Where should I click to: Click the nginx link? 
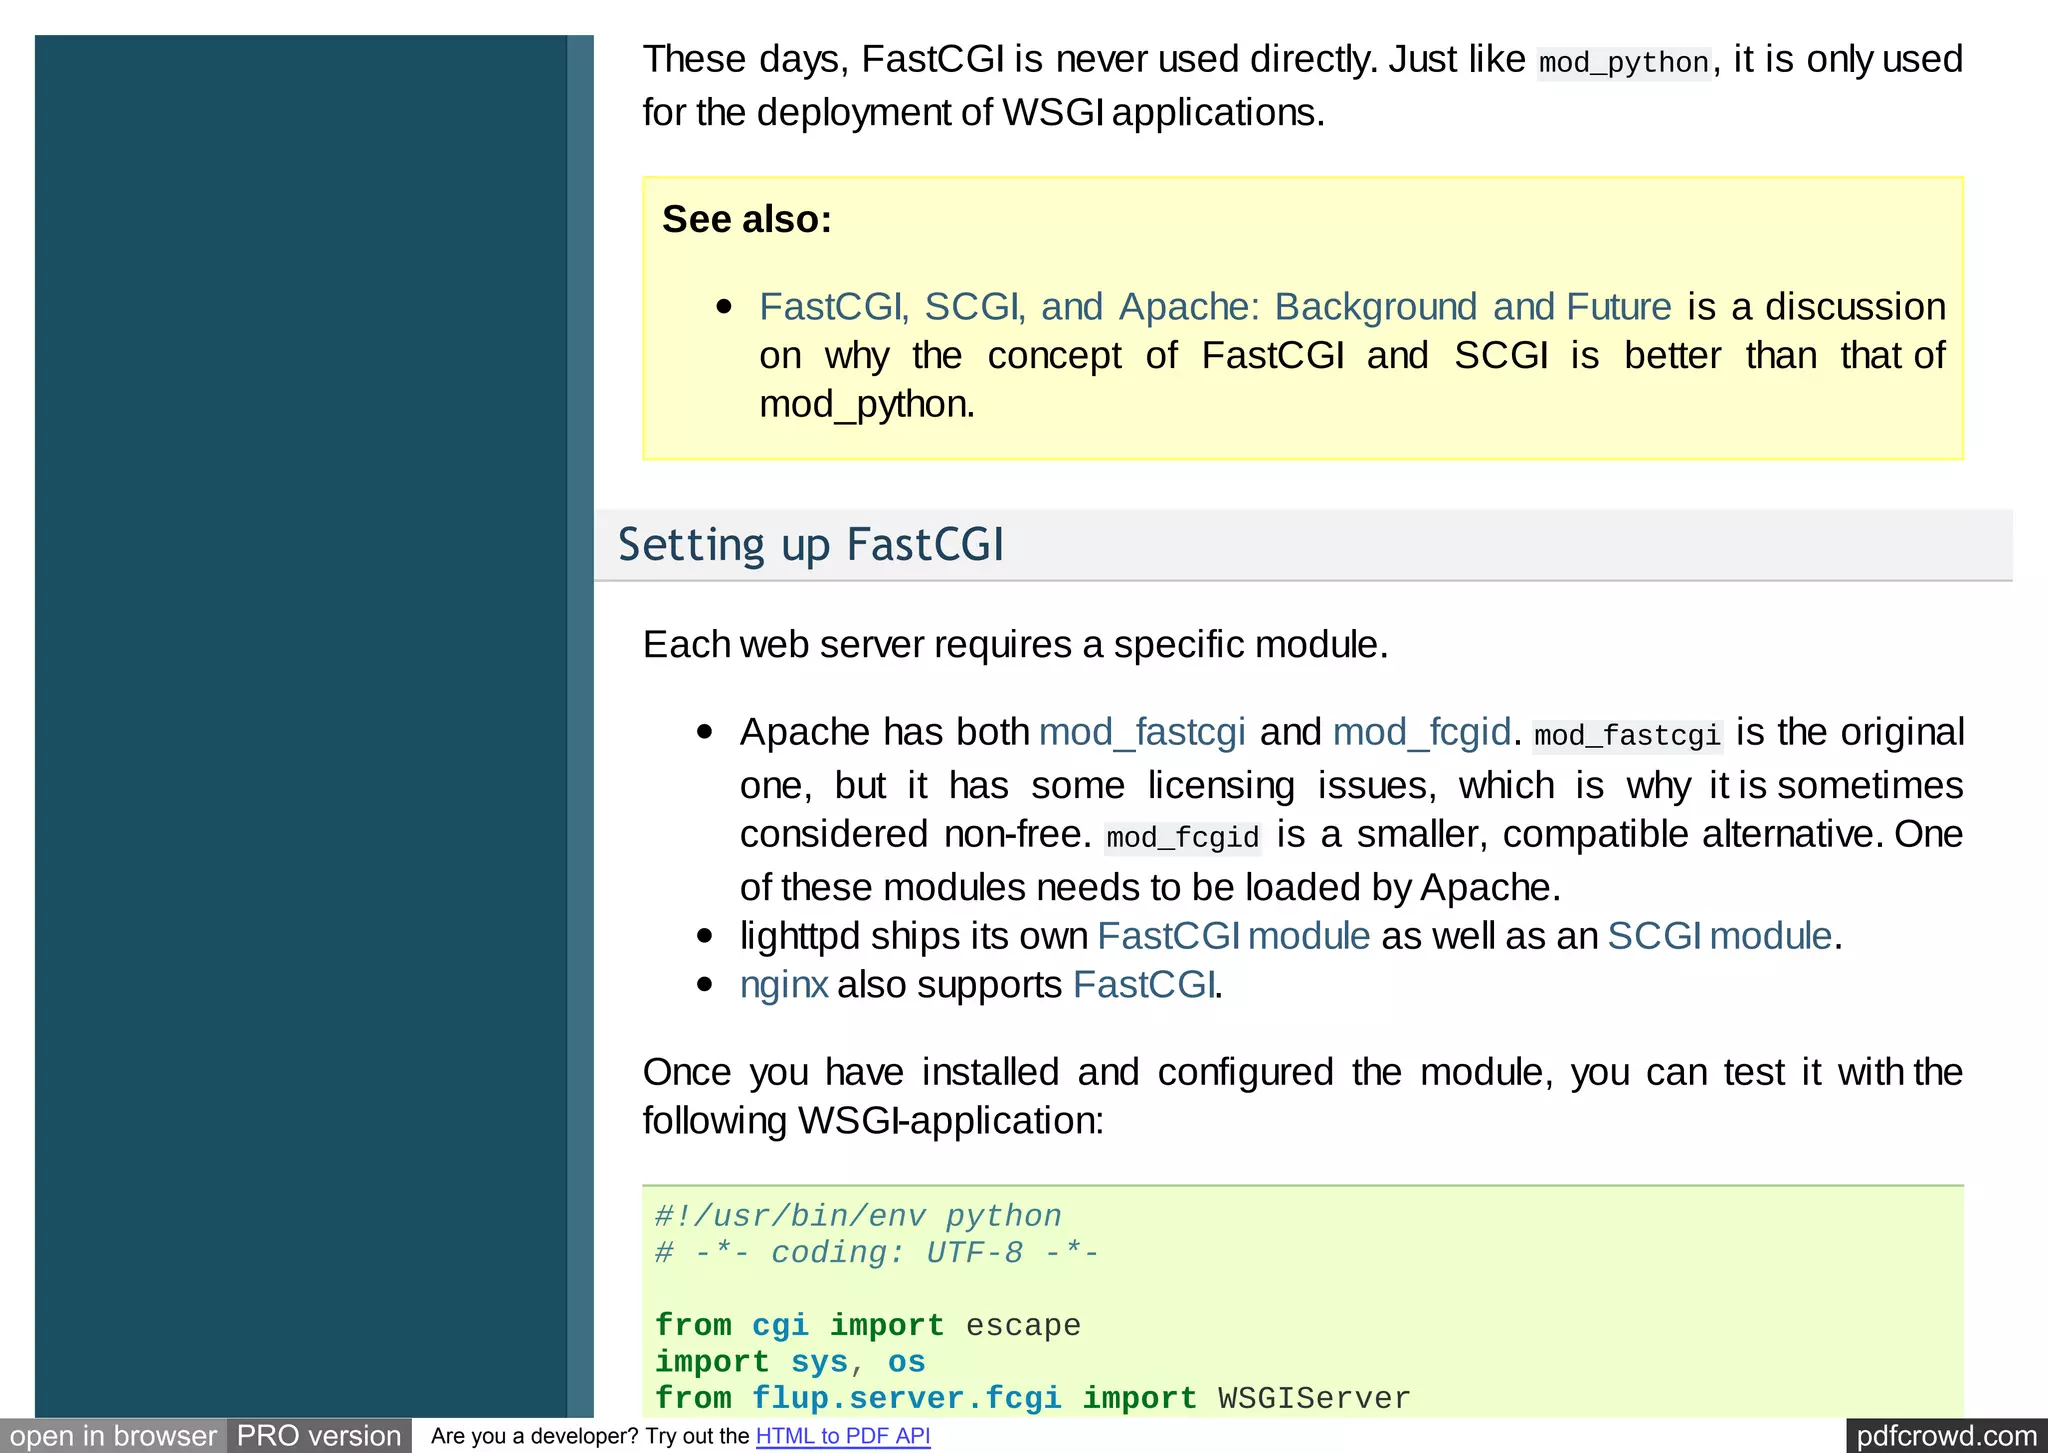point(784,985)
